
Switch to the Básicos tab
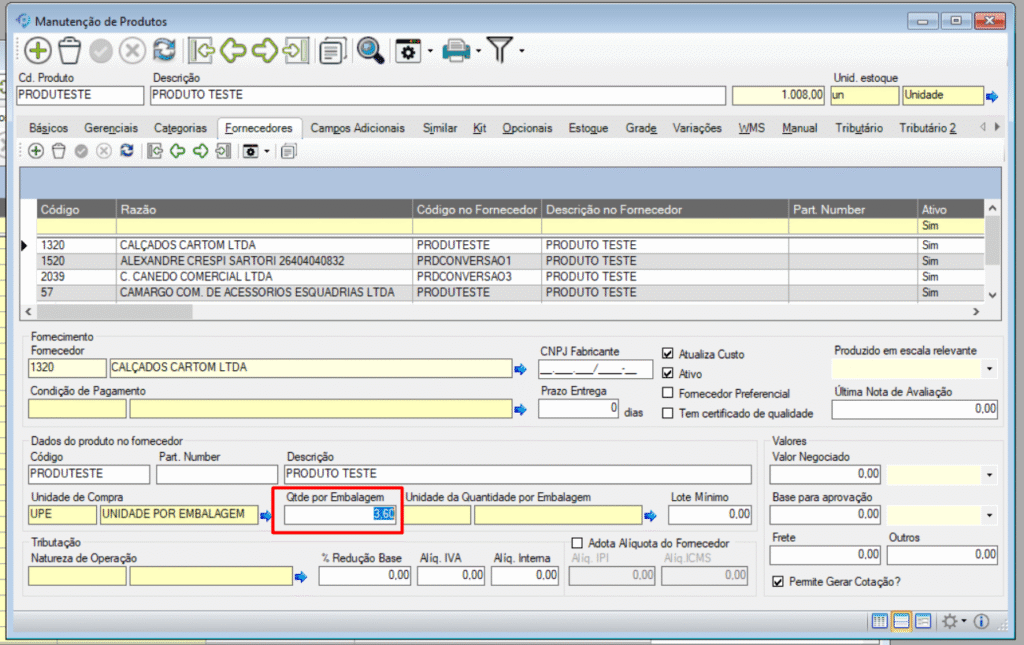tap(49, 128)
